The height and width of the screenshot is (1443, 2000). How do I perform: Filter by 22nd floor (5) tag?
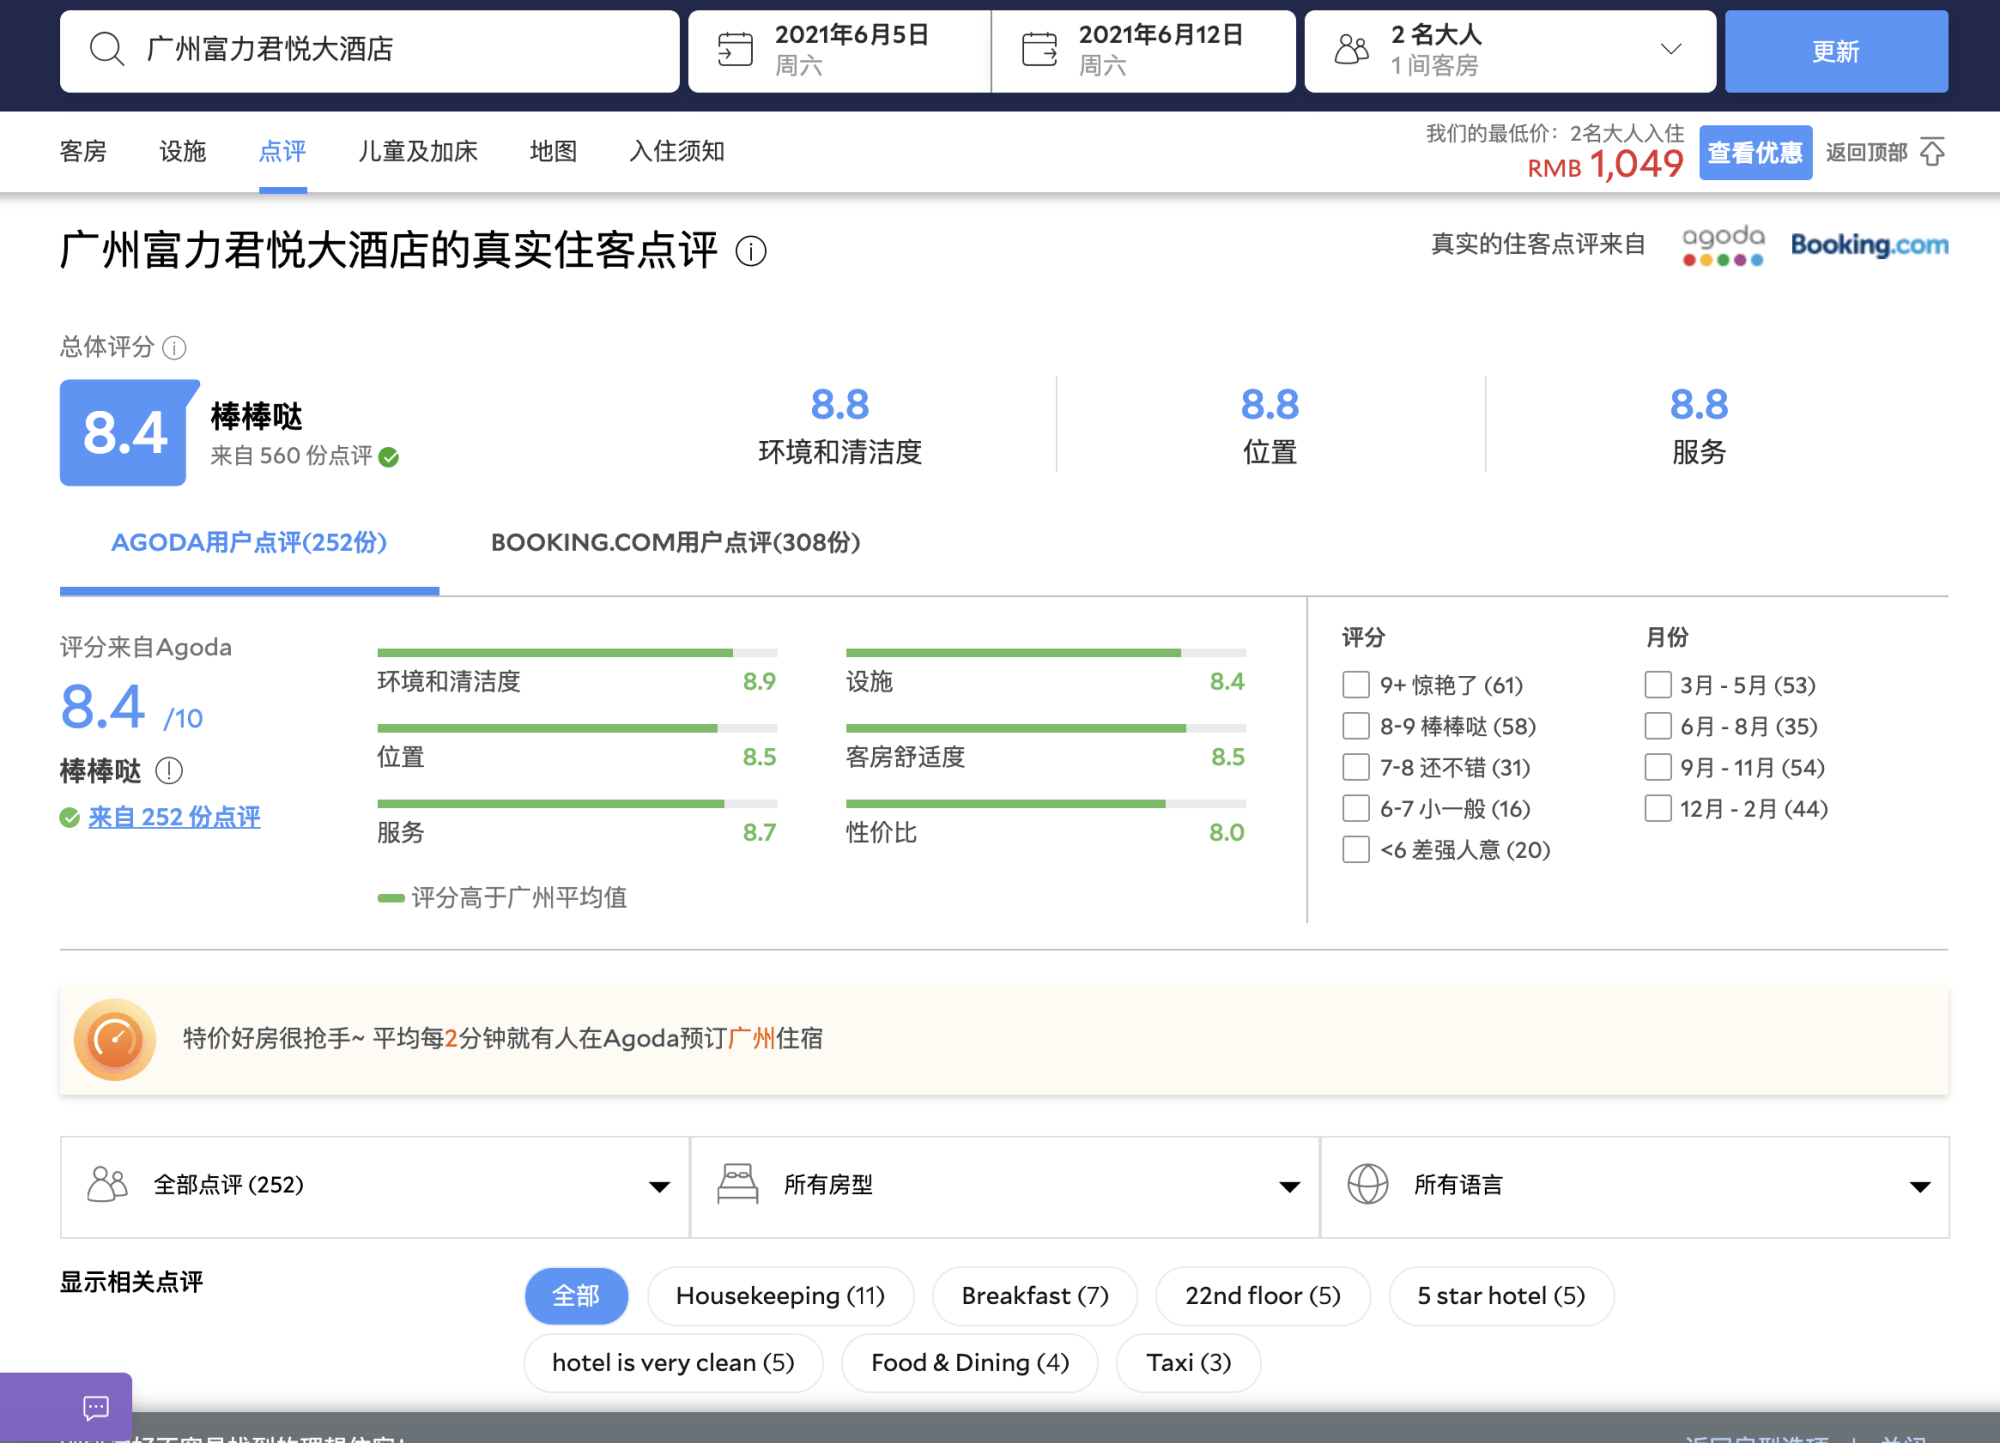tap(1263, 1296)
